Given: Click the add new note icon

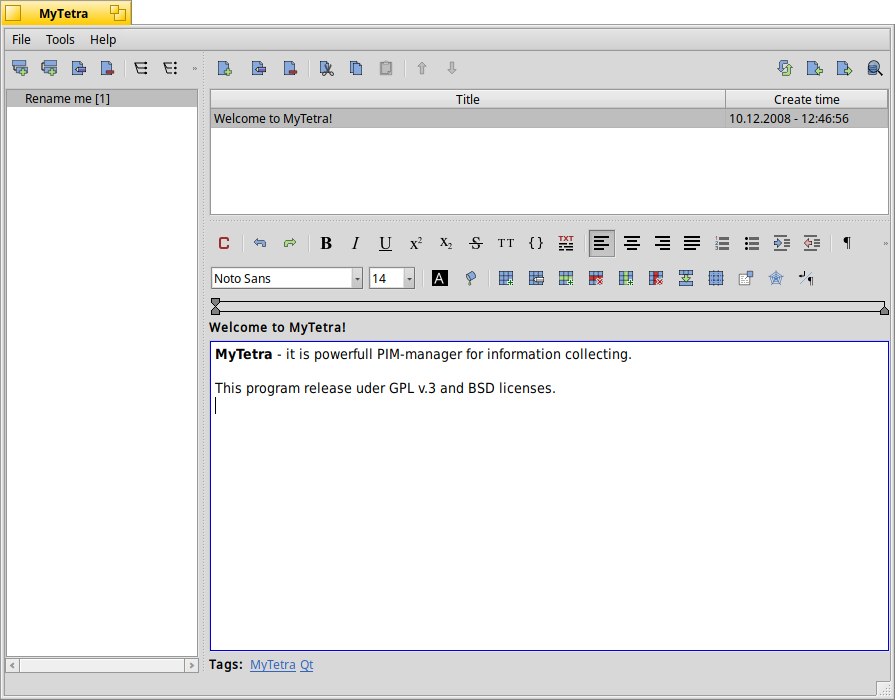Looking at the screenshot, I should 225,69.
